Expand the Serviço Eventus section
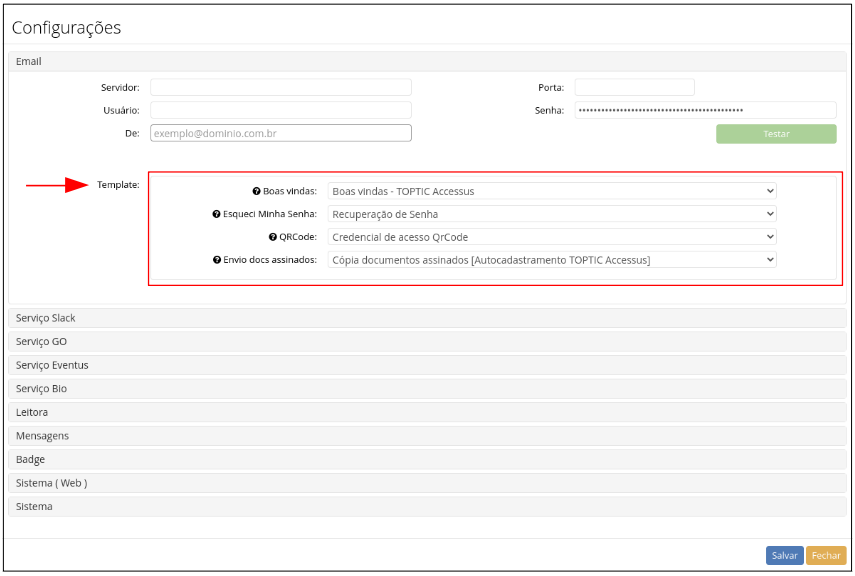855x576 pixels. point(427,365)
